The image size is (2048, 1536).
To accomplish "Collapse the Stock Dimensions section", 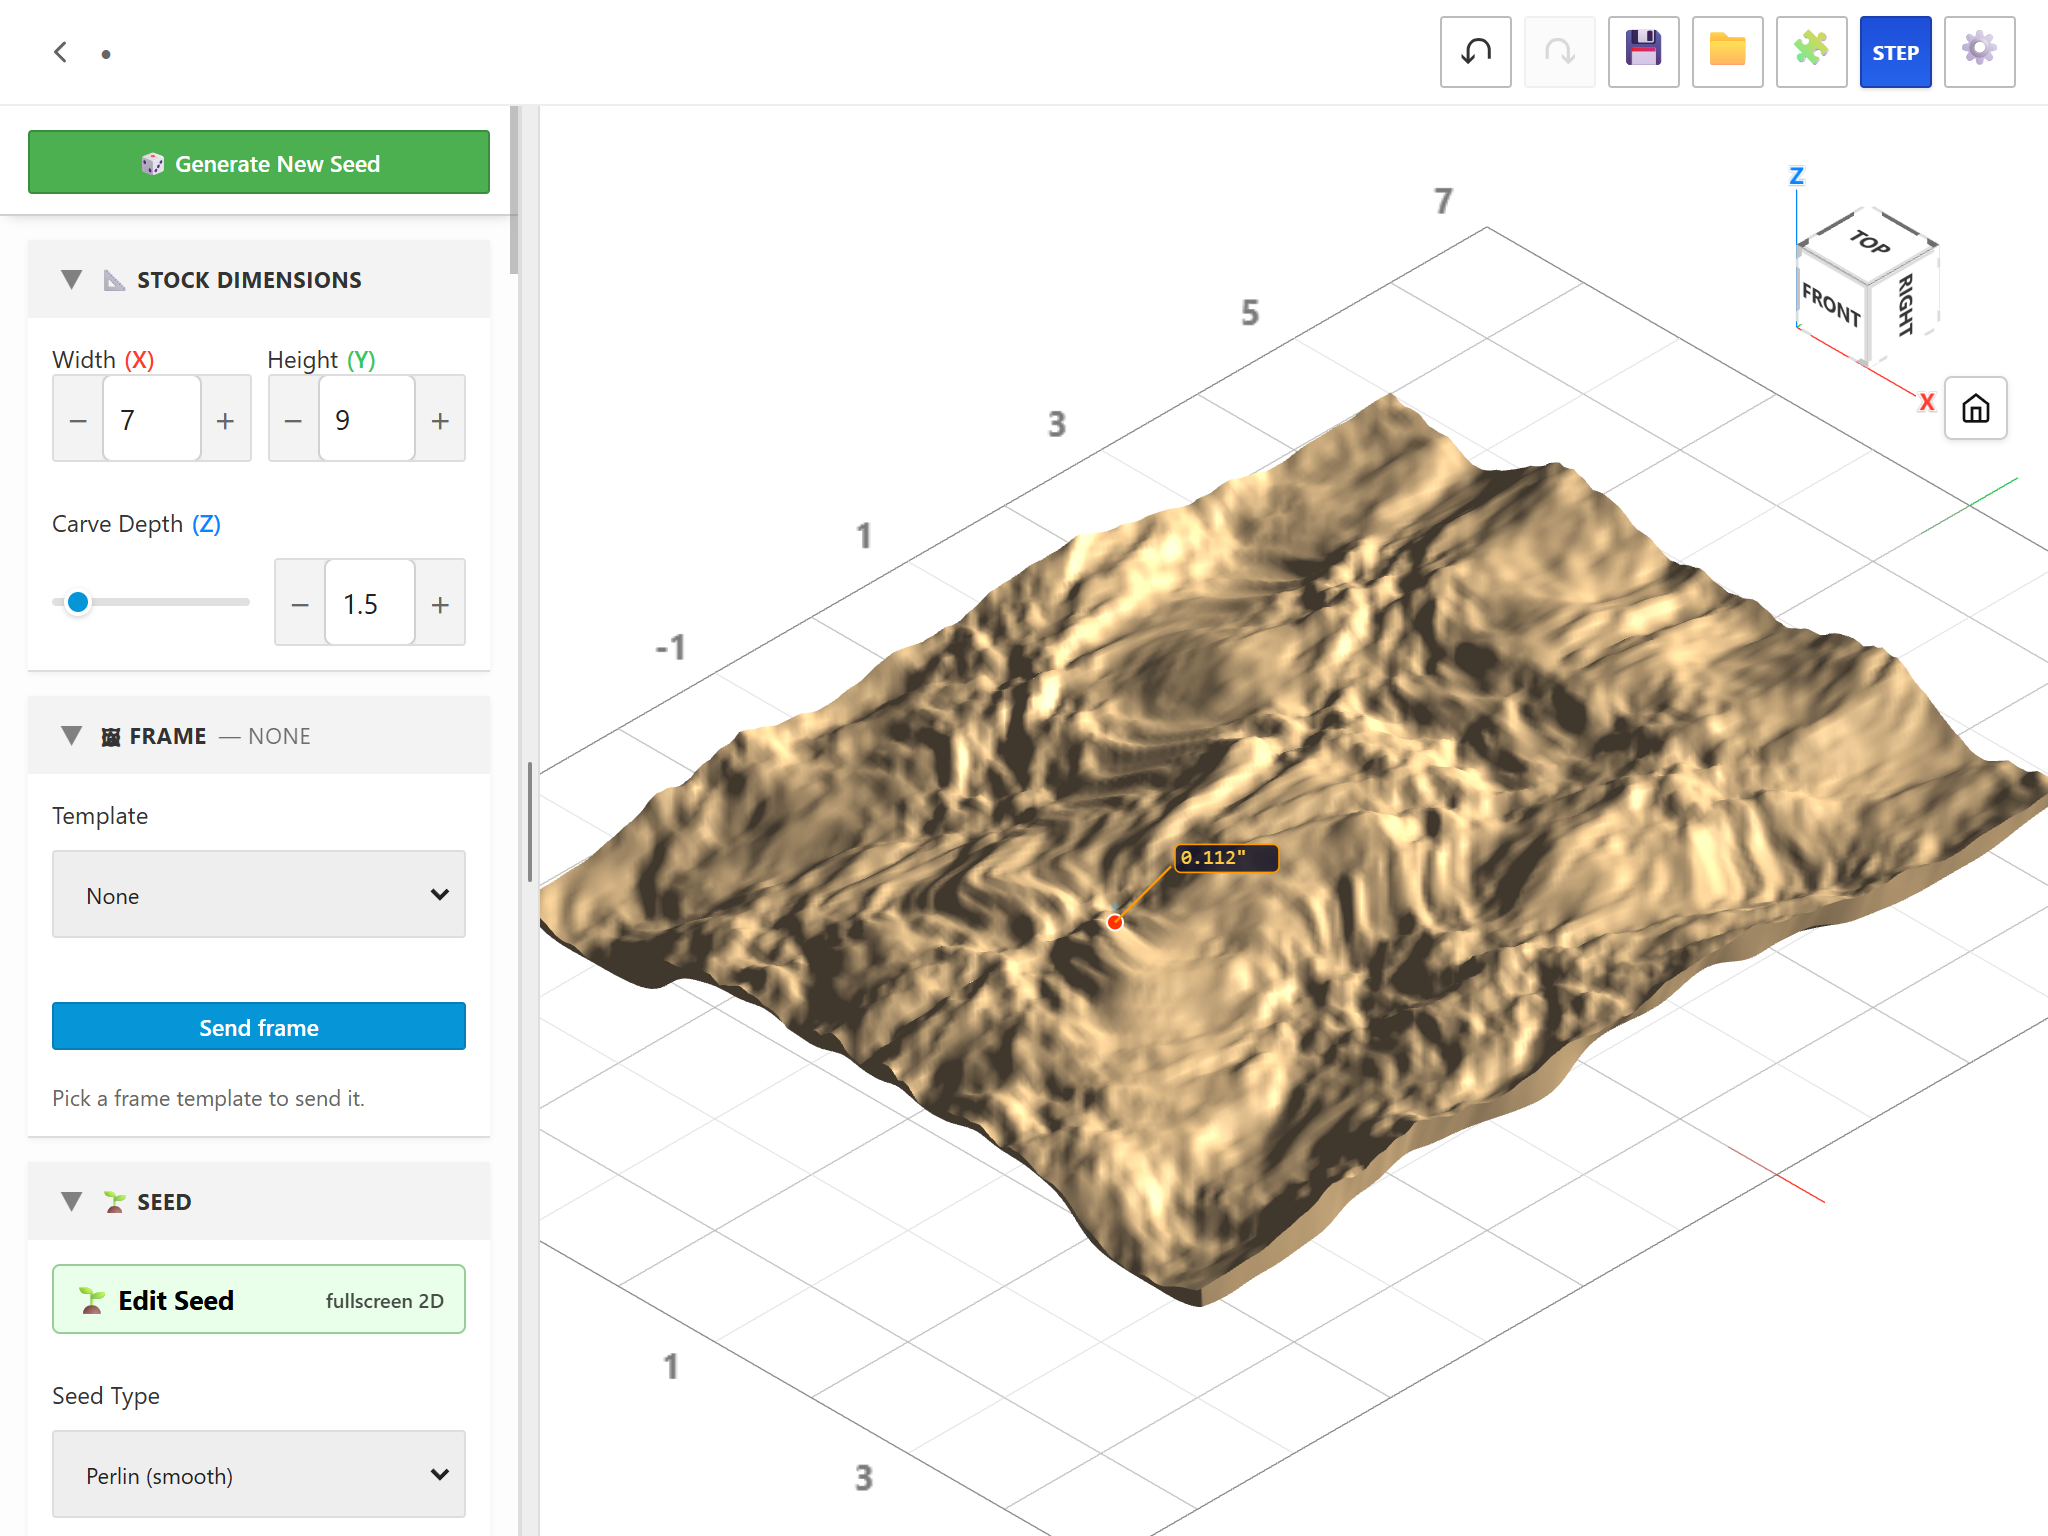I will [x=71, y=279].
